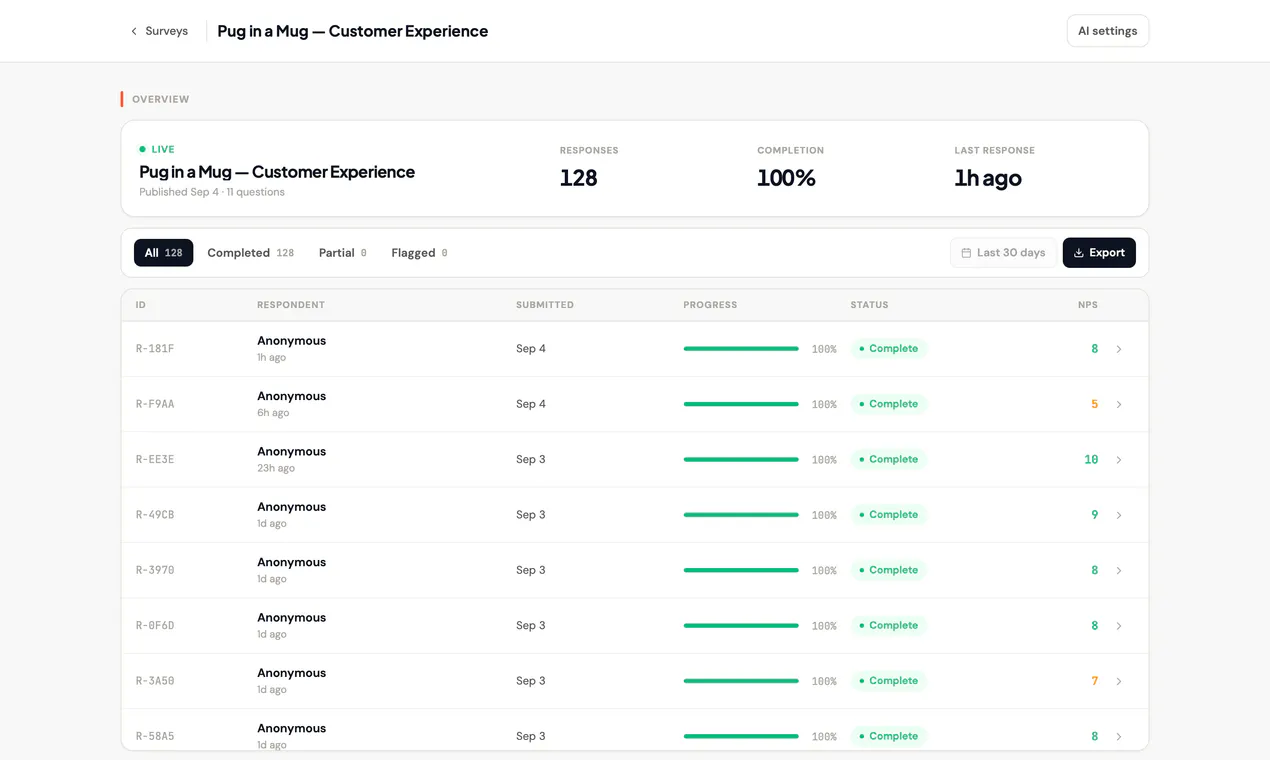The height and width of the screenshot is (760, 1270).
Task: Expand response R-181F with its chevron
Action: point(1119,349)
